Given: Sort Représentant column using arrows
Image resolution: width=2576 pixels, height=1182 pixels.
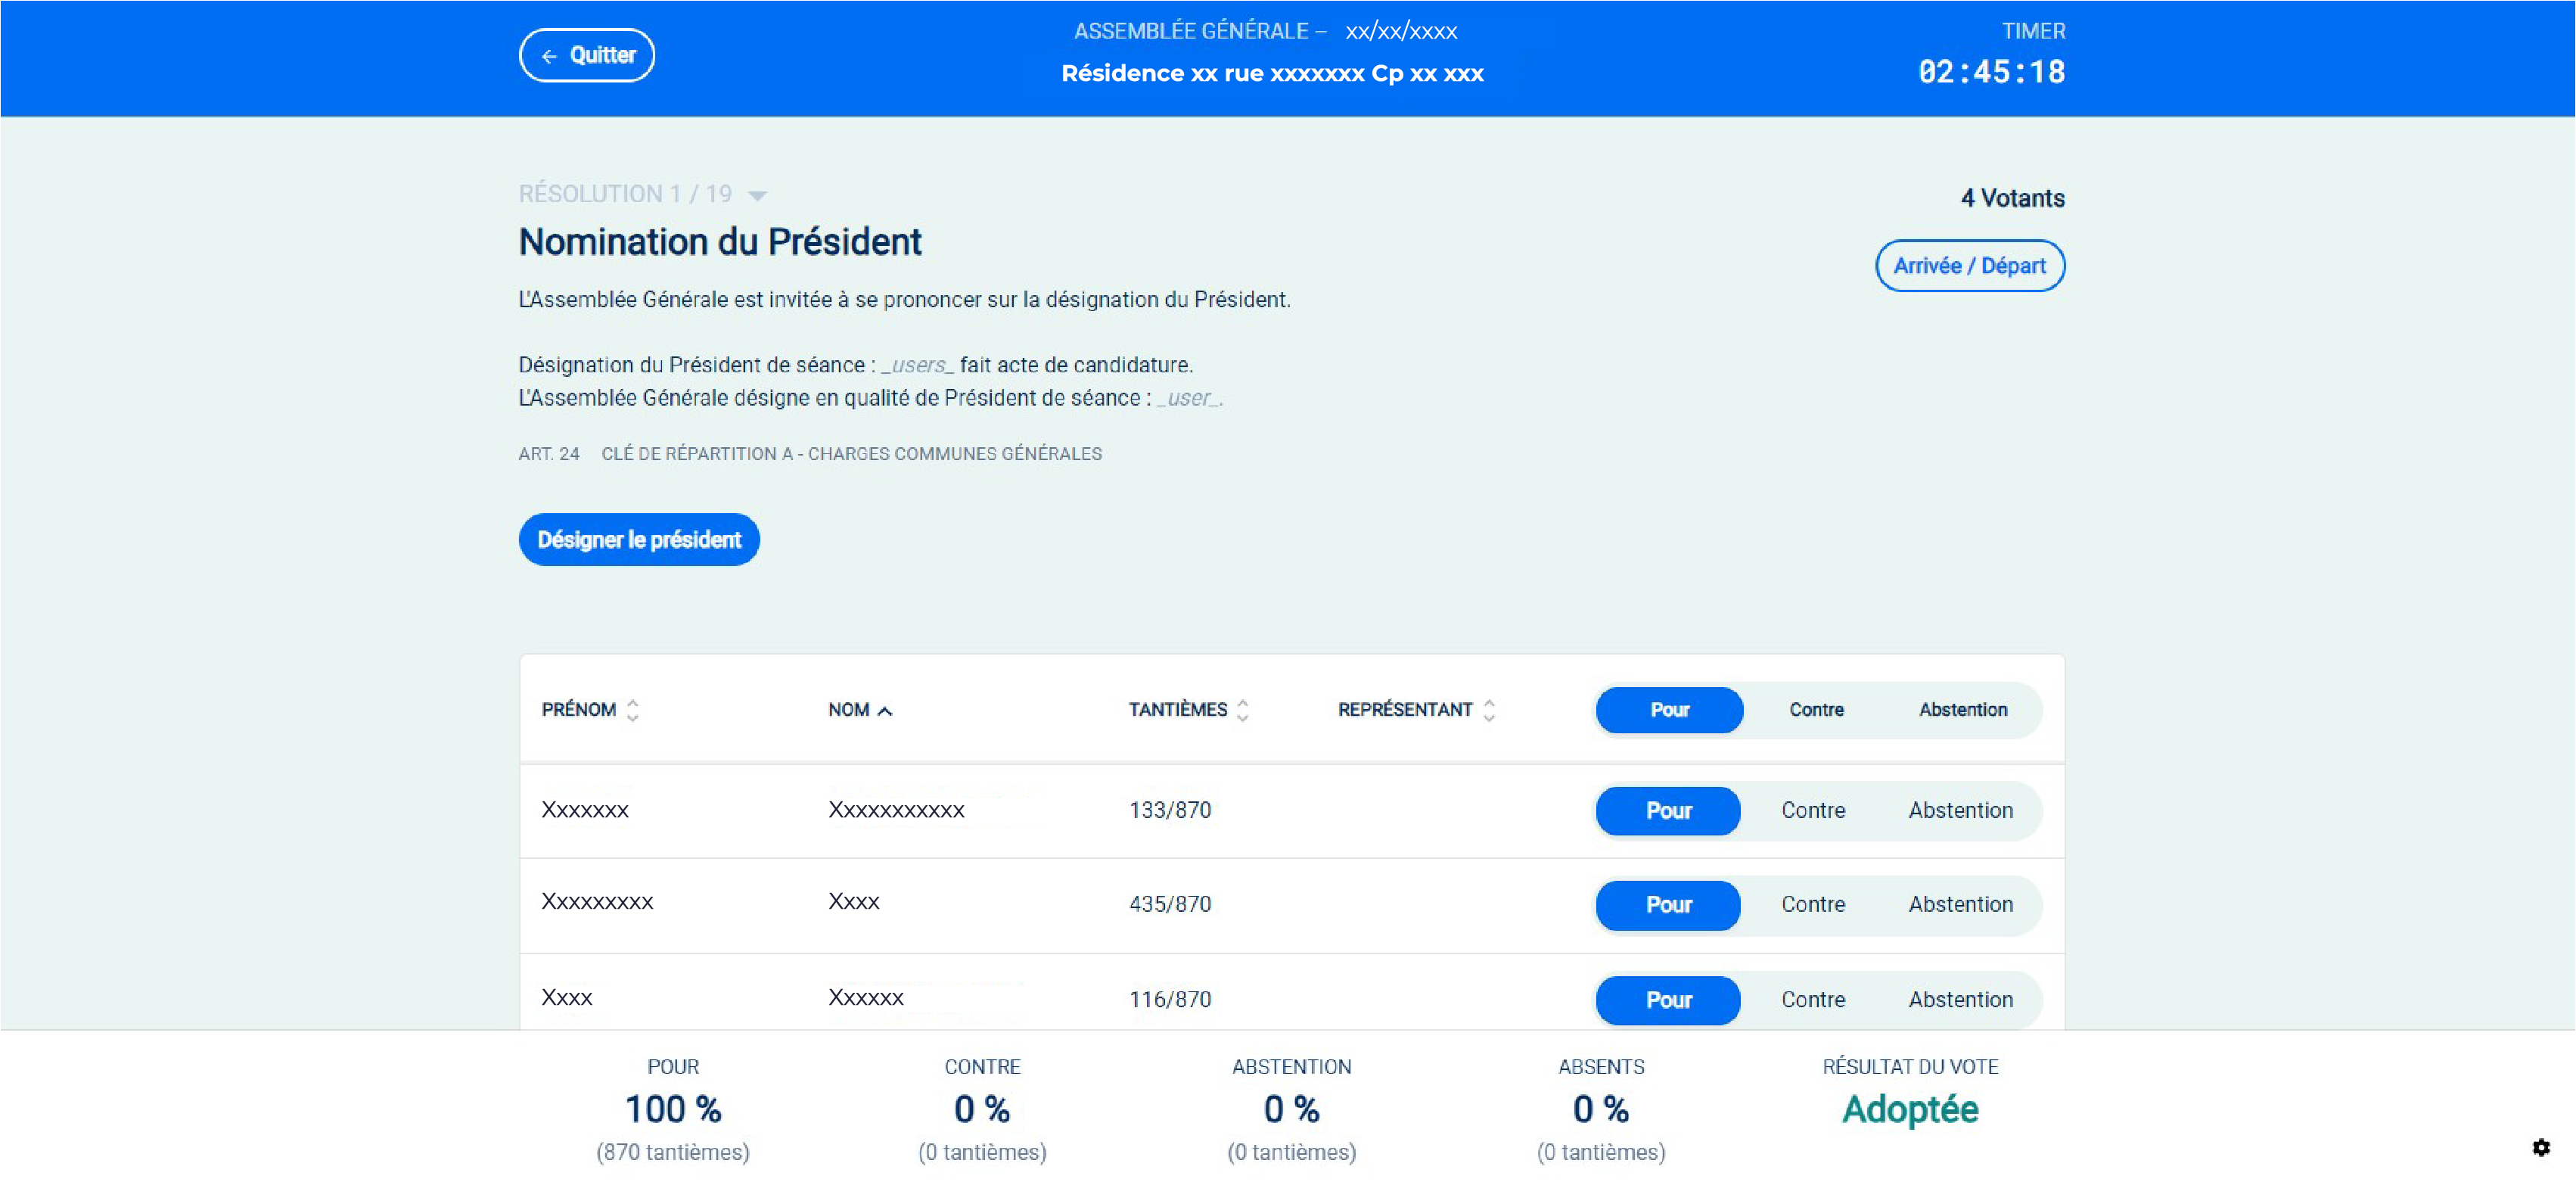Looking at the screenshot, I should pyautogui.click(x=1489, y=710).
